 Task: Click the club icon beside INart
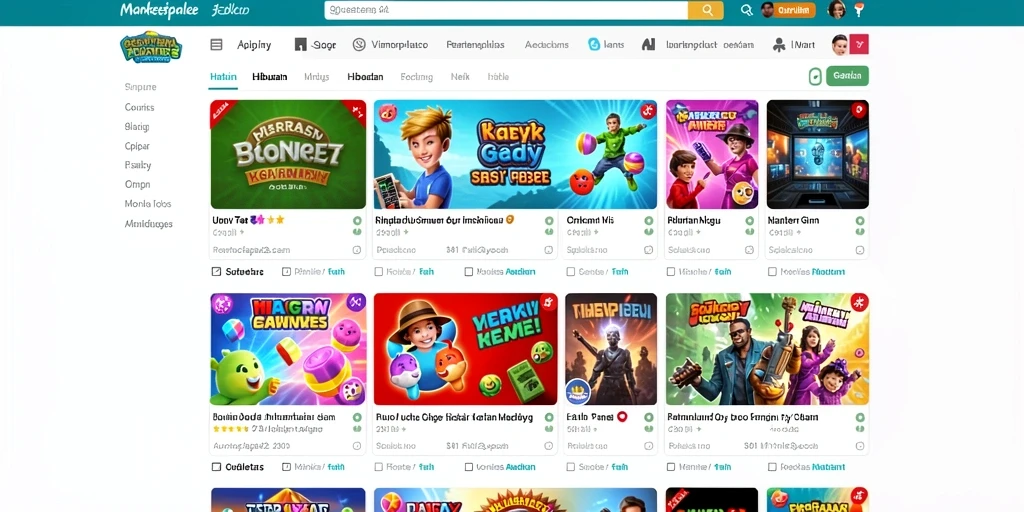point(779,45)
